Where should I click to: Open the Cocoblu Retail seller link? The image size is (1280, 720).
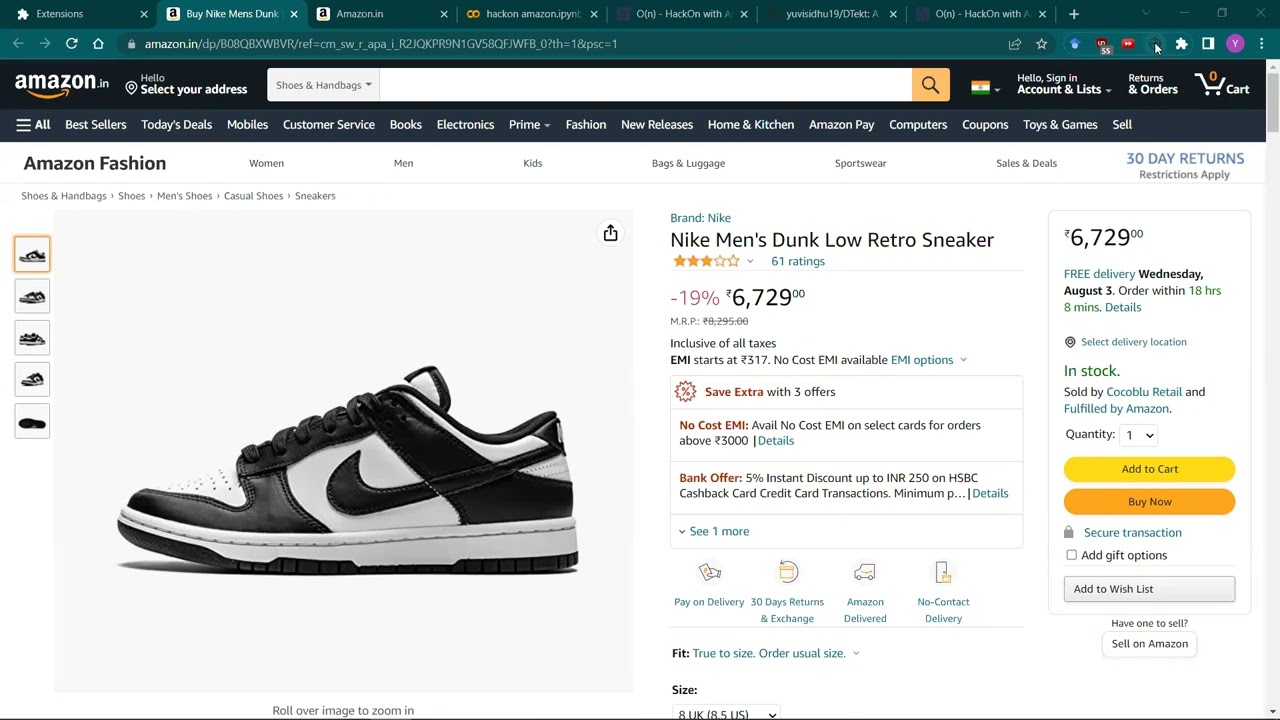(x=1144, y=392)
